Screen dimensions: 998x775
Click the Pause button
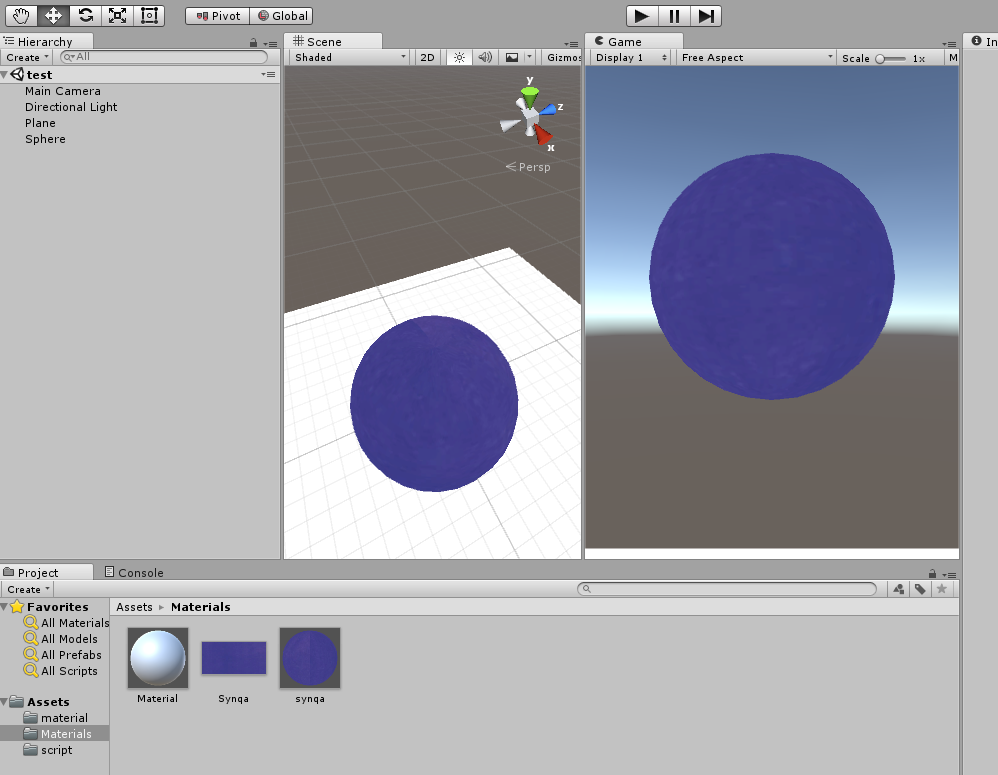(673, 16)
